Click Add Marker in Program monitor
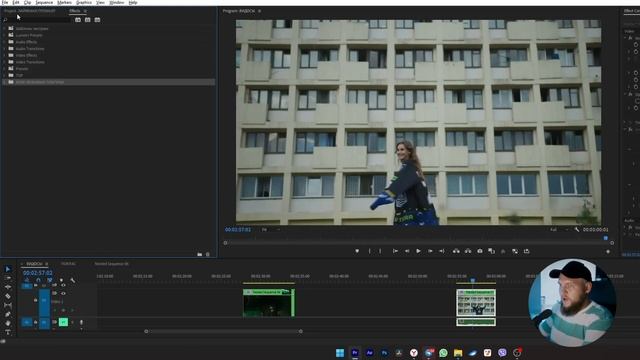Viewport: 640px width, 360px height. [x=357, y=251]
